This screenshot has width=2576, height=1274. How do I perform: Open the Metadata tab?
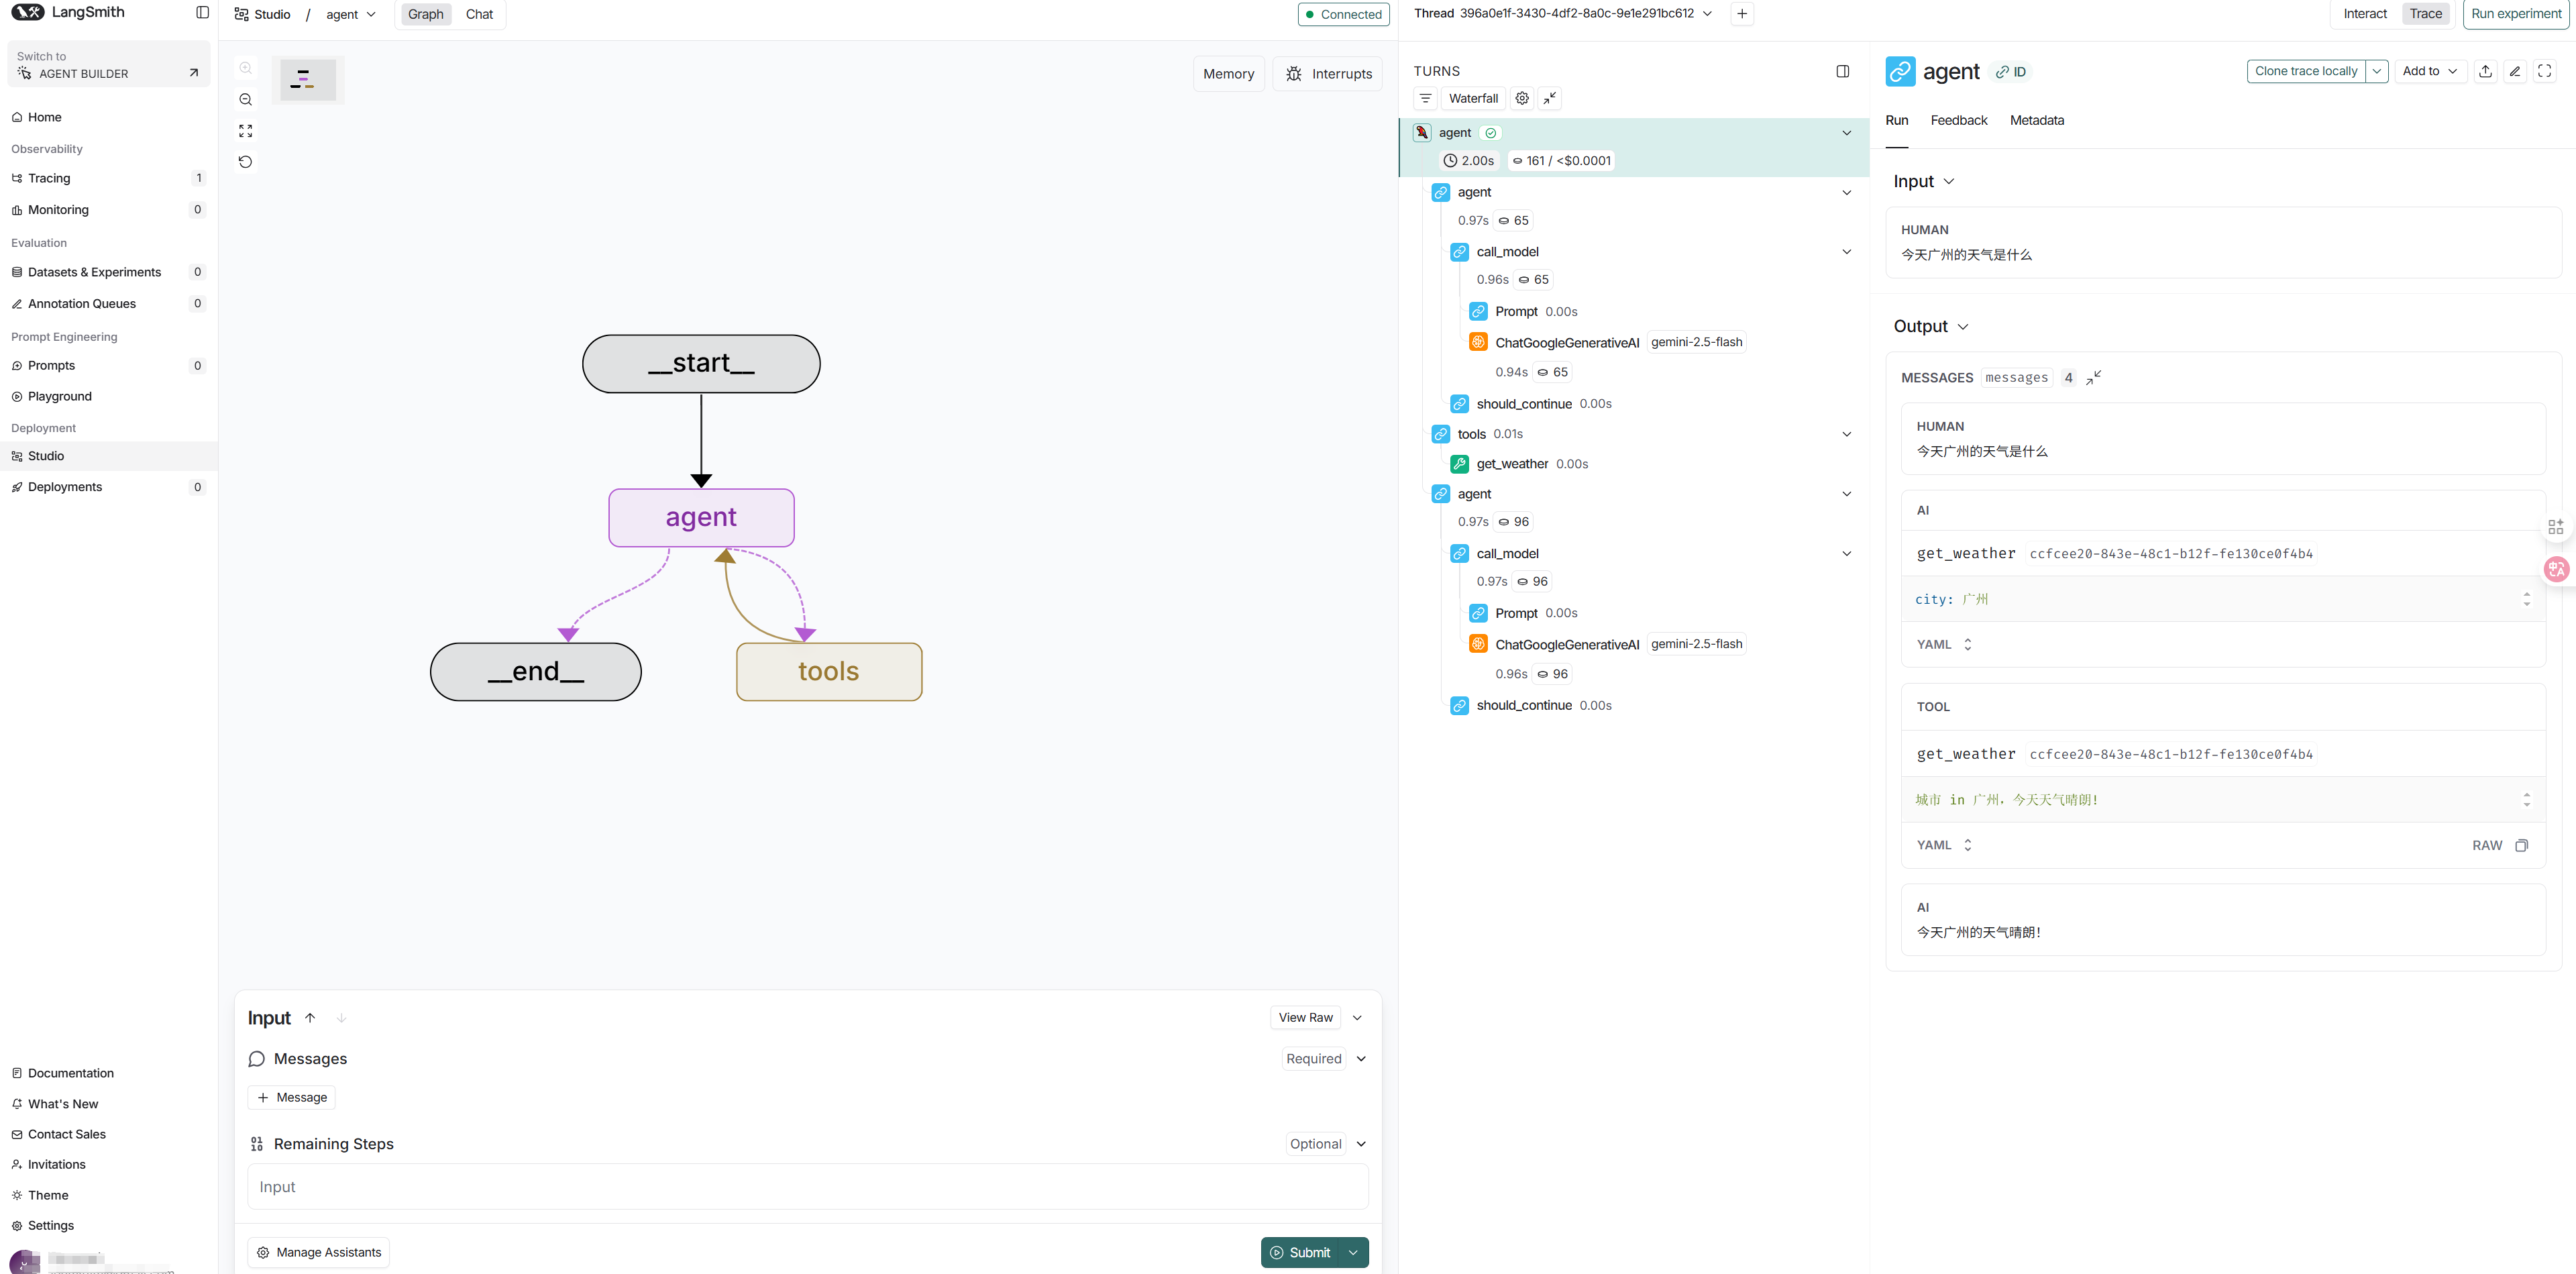(2036, 120)
